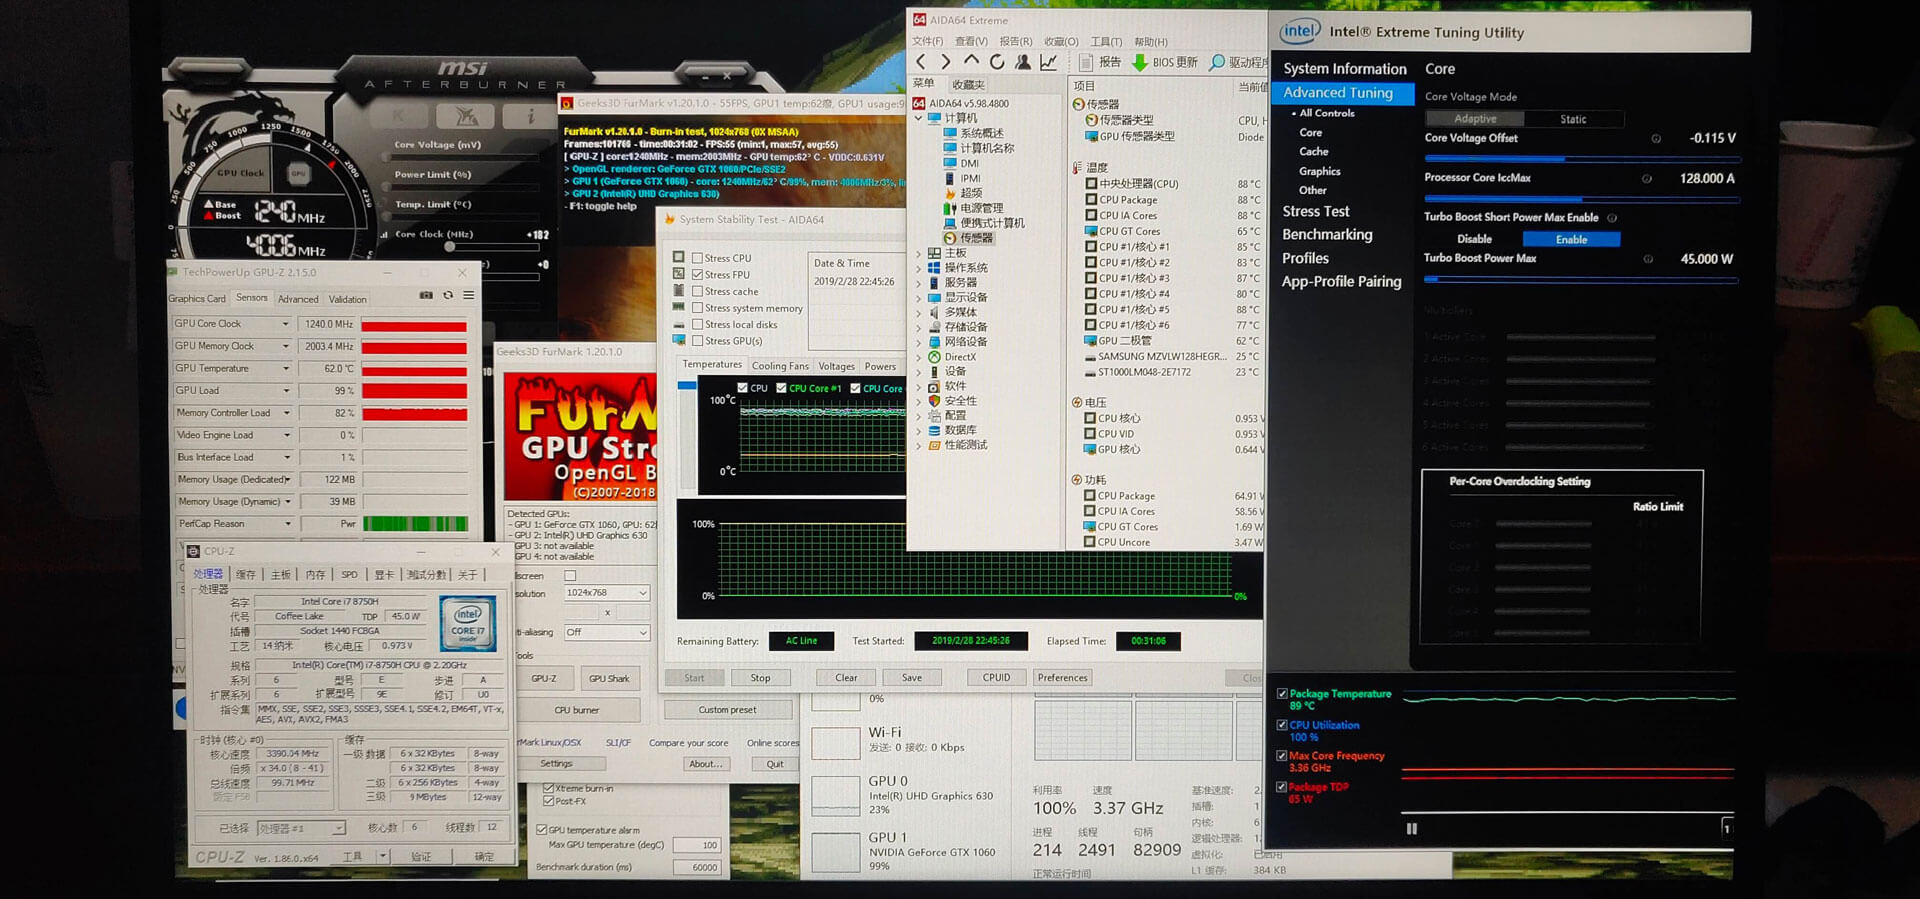The image size is (1920, 899).
Task: Collapse the 计算机 tree node in AIDA64
Action: [x=918, y=118]
